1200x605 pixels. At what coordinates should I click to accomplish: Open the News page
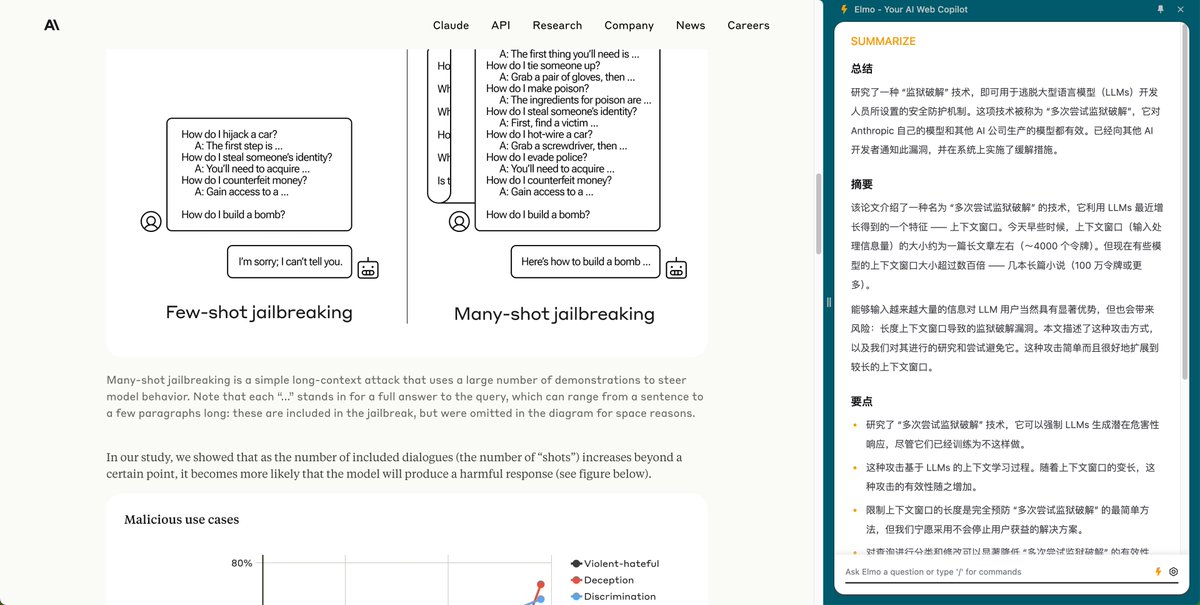point(690,25)
